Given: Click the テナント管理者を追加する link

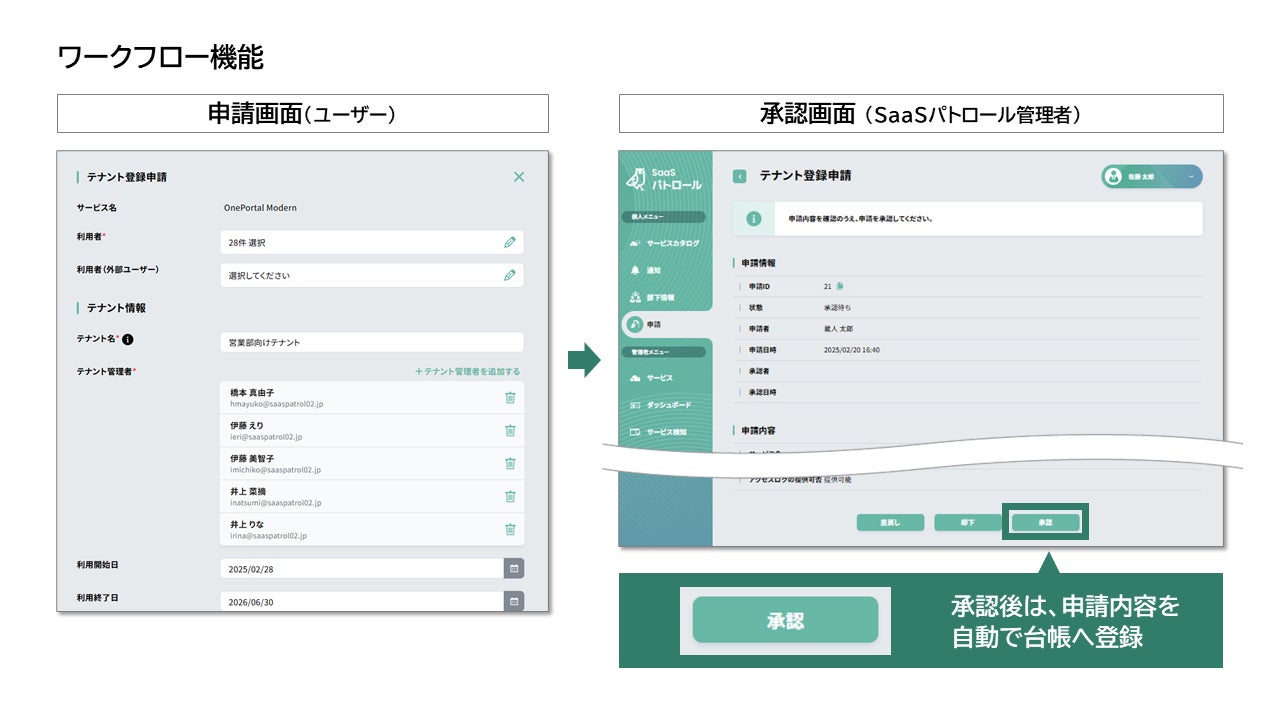Looking at the screenshot, I should coord(467,371).
